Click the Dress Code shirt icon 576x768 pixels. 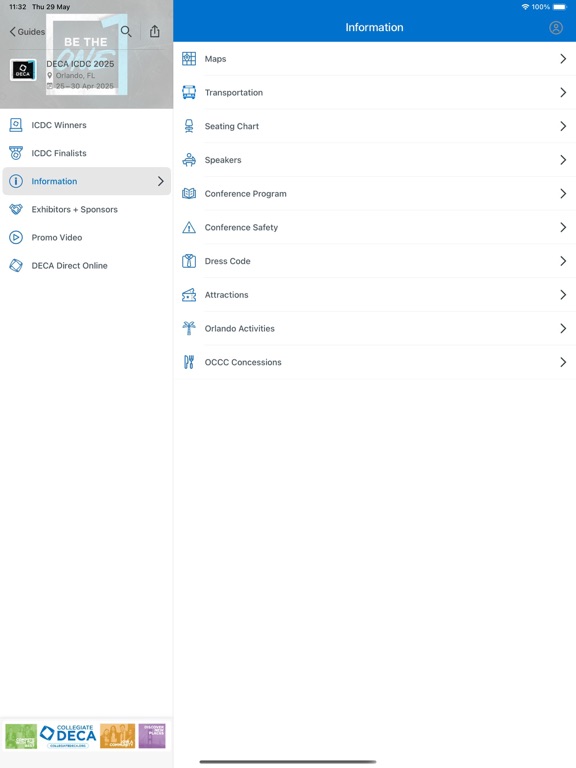(x=189, y=261)
